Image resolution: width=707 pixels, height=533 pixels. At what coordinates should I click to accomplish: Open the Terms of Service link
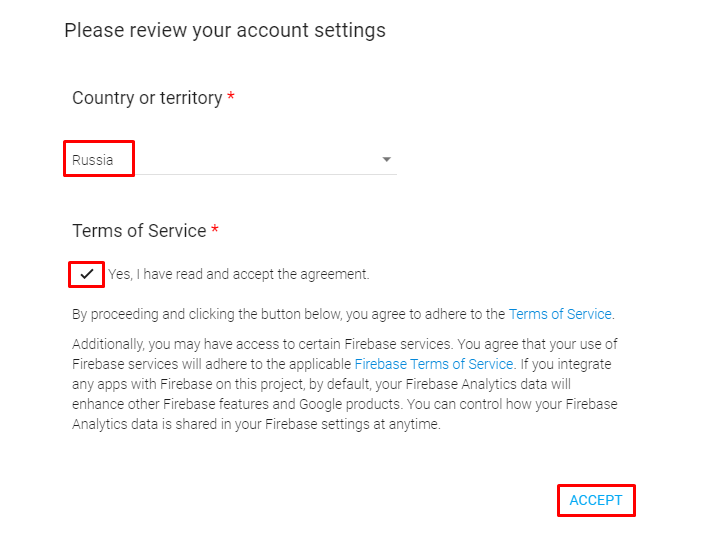[560, 314]
